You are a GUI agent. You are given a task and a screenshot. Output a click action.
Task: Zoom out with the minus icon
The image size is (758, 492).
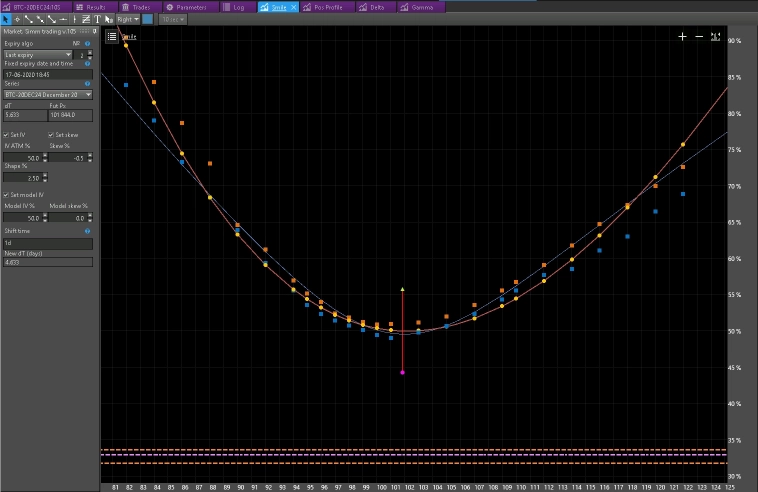[x=698, y=36]
